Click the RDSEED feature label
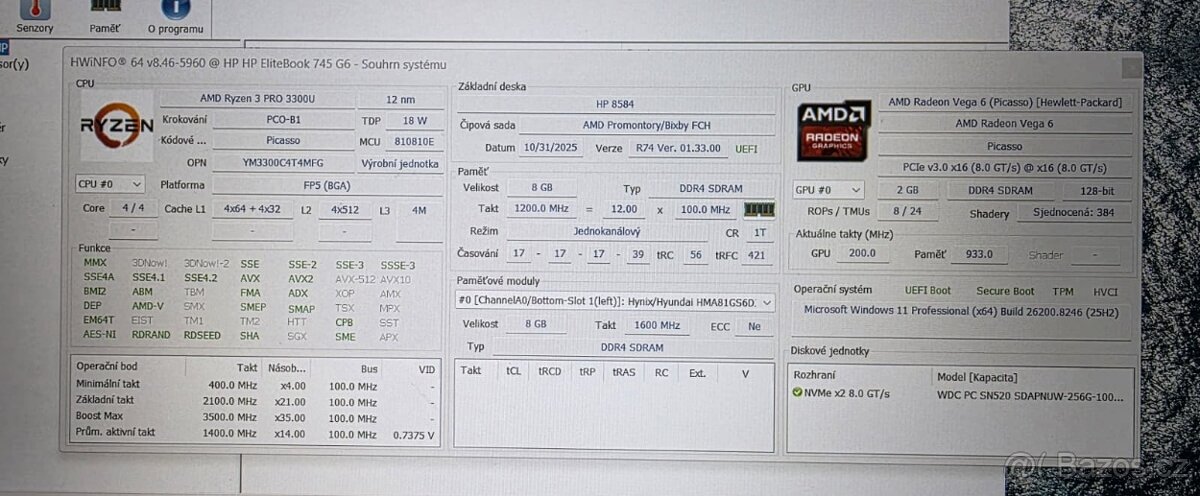Screen dimensions: 1200x496 [201, 335]
